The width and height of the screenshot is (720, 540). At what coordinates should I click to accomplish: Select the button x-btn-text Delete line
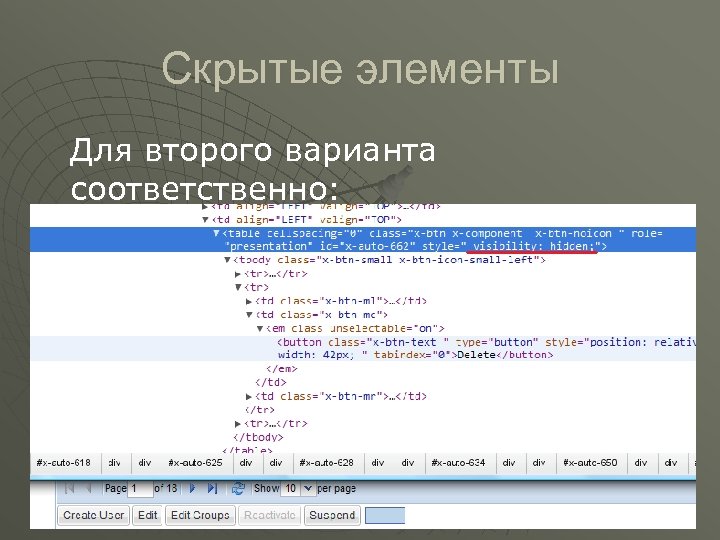coord(363,349)
